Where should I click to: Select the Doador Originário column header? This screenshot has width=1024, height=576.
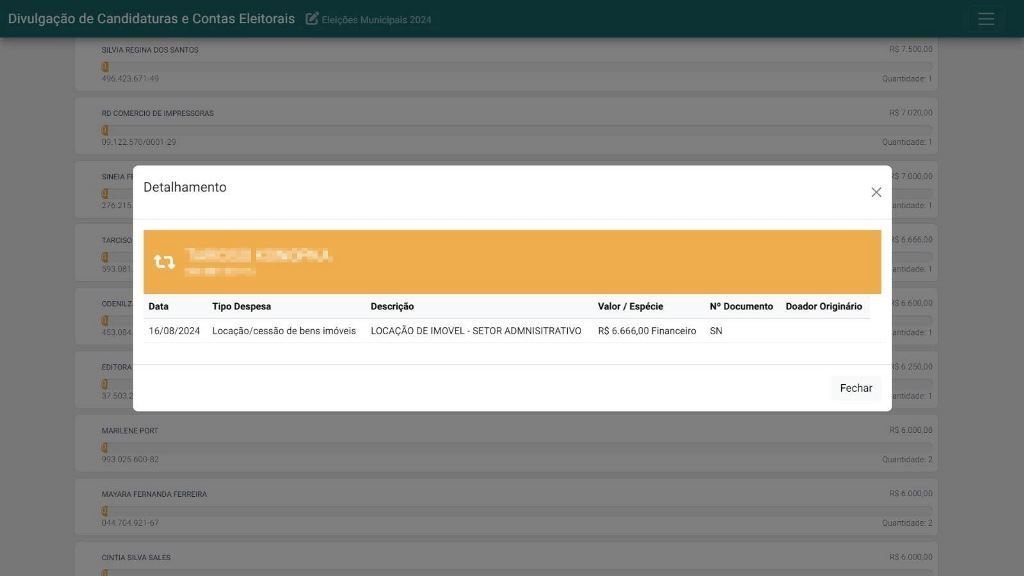[x=823, y=306]
